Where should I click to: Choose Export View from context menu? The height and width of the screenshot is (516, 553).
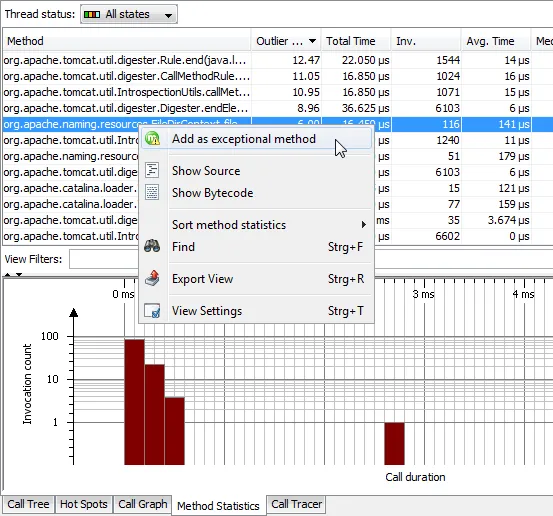(257, 279)
